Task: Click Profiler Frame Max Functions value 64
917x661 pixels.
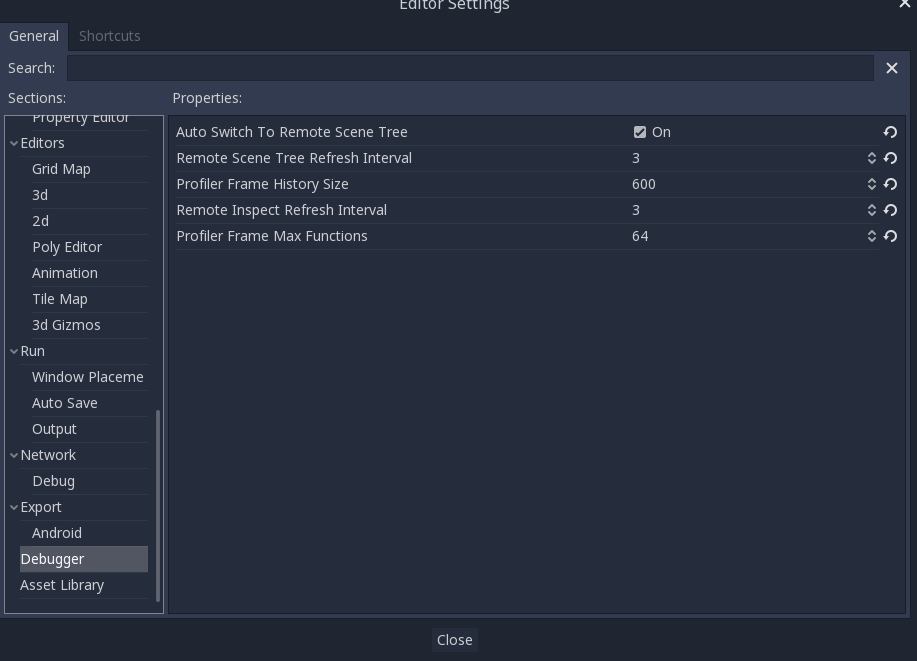Action: pyautogui.click(x=640, y=236)
